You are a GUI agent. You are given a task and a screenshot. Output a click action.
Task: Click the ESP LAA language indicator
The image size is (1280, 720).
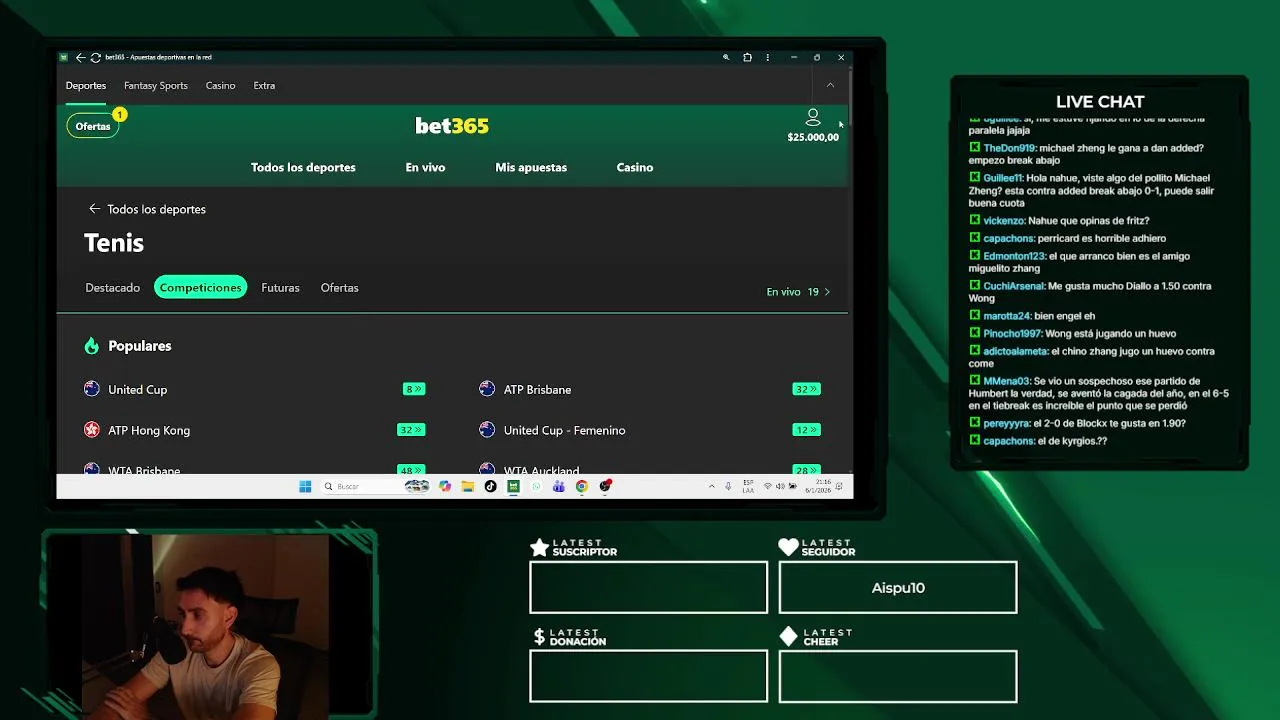coord(748,486)
